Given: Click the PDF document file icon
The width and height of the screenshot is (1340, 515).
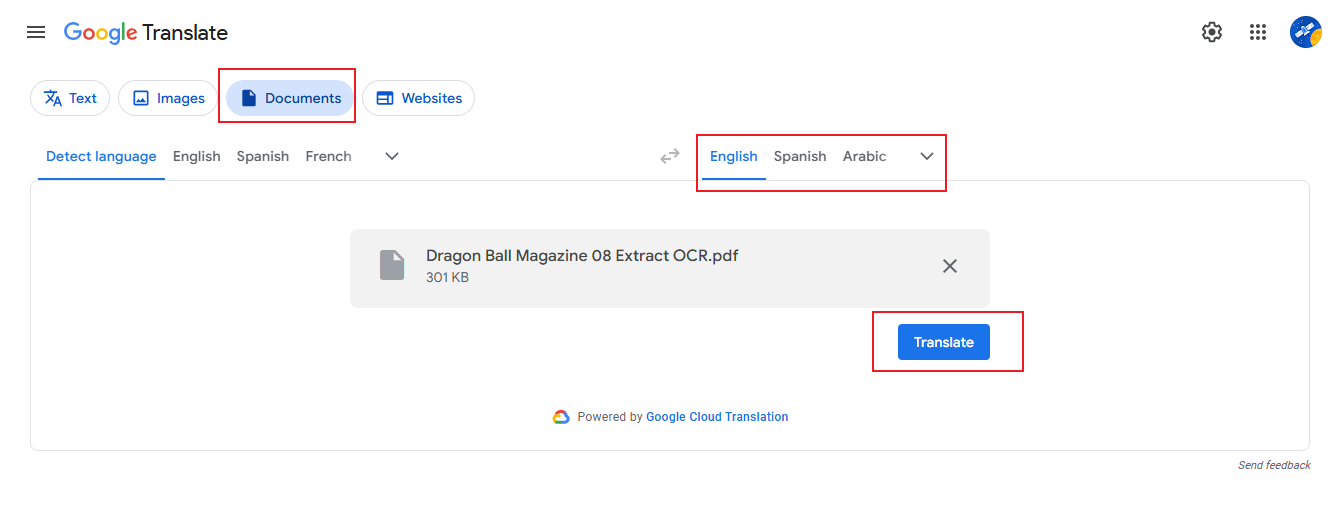Looking at the screenshot, I should (392, 265).
